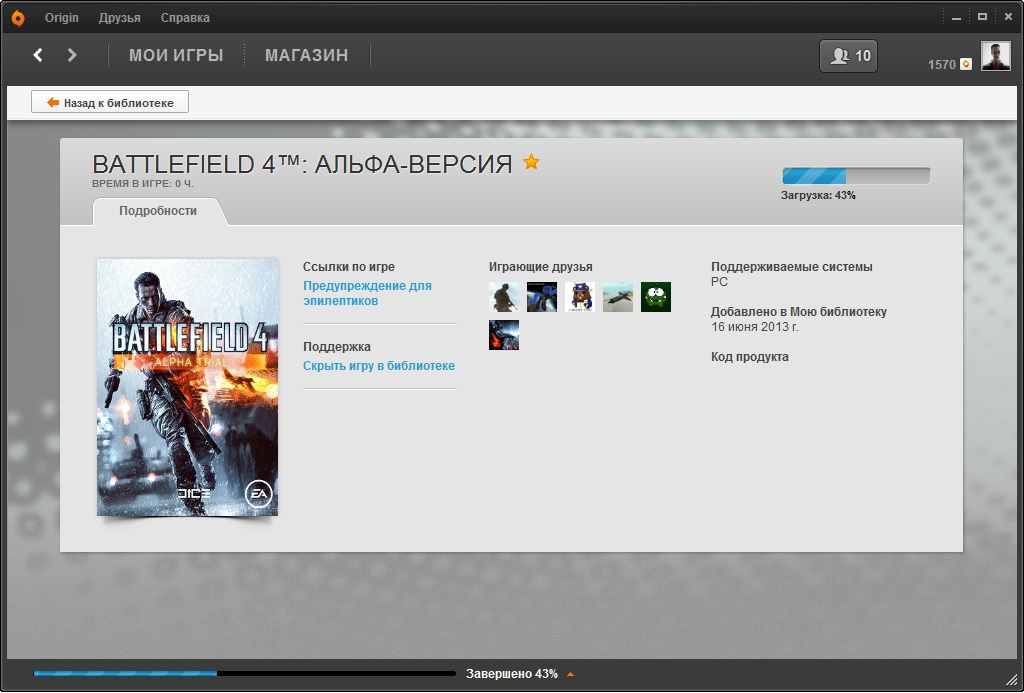Click the 'Играющие друзья' heading
The height and width of the screenshot is (693, 1024).
point(541,266)
